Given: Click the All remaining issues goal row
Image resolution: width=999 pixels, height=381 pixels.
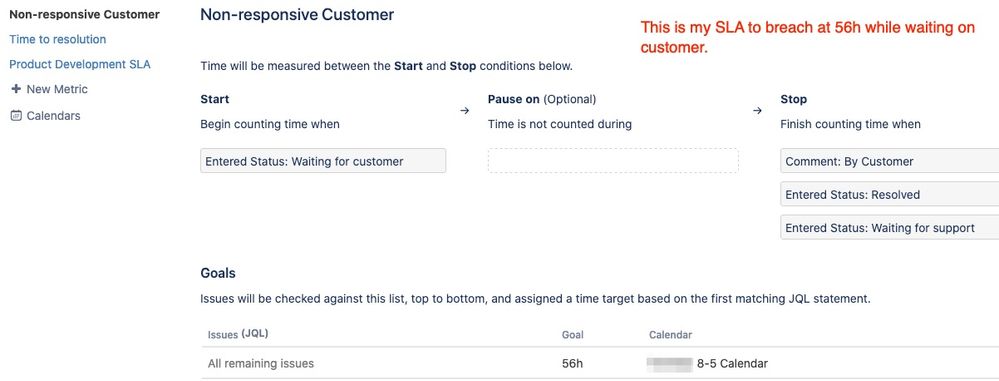Looking at the screenshot, I should (x=600, y=364).
